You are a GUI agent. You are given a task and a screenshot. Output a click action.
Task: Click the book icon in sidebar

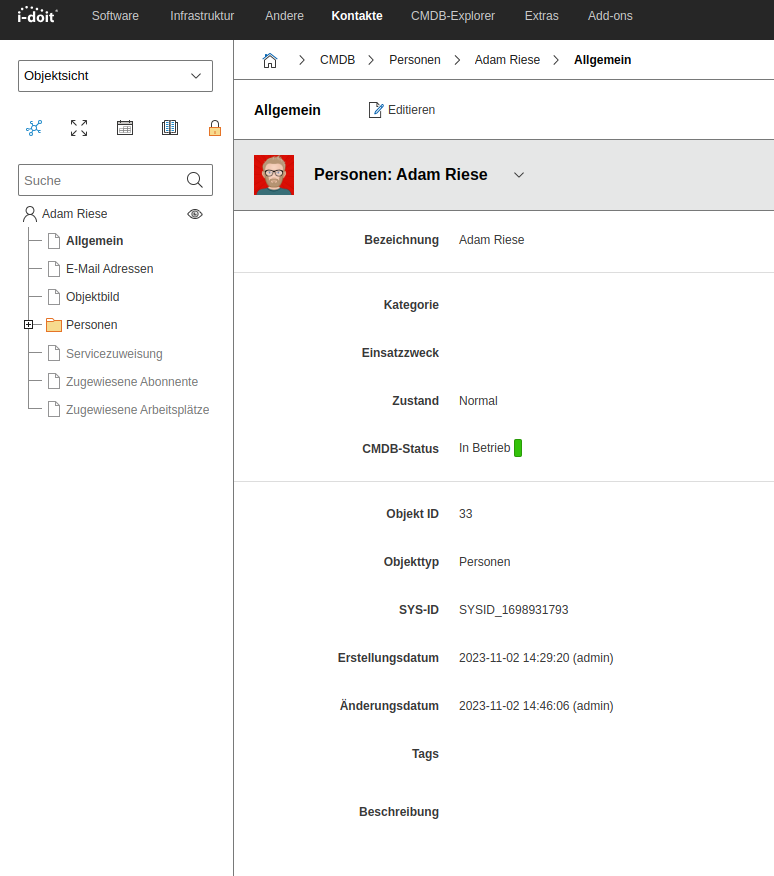(170, 128)
